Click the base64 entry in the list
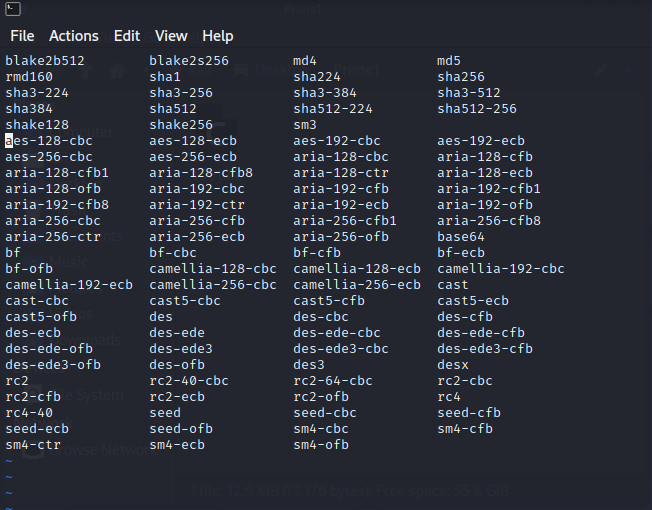 461,237
